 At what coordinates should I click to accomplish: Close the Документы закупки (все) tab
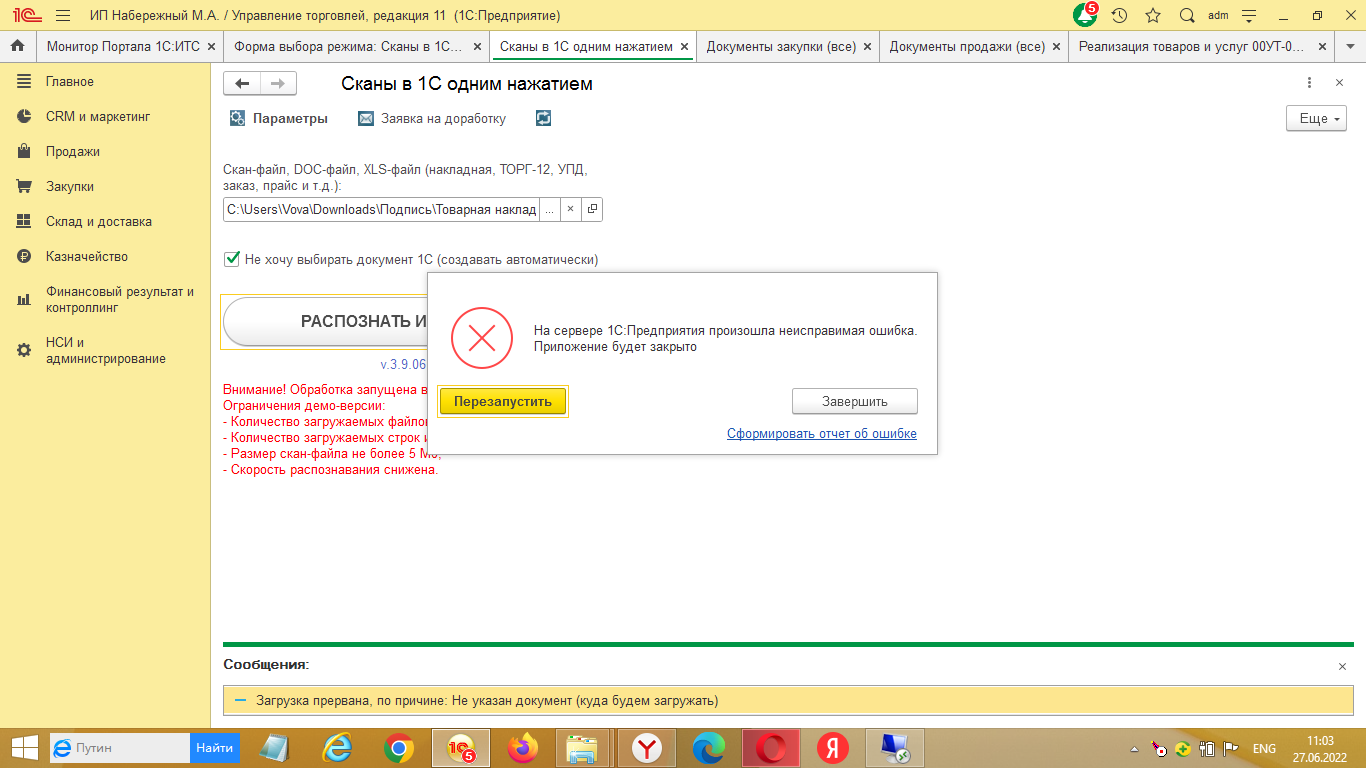click(x=867, y=46)
